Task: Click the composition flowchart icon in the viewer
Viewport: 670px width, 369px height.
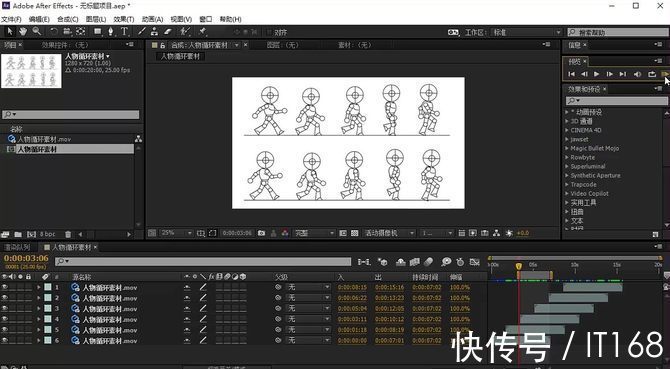Action: click(497, 233)
